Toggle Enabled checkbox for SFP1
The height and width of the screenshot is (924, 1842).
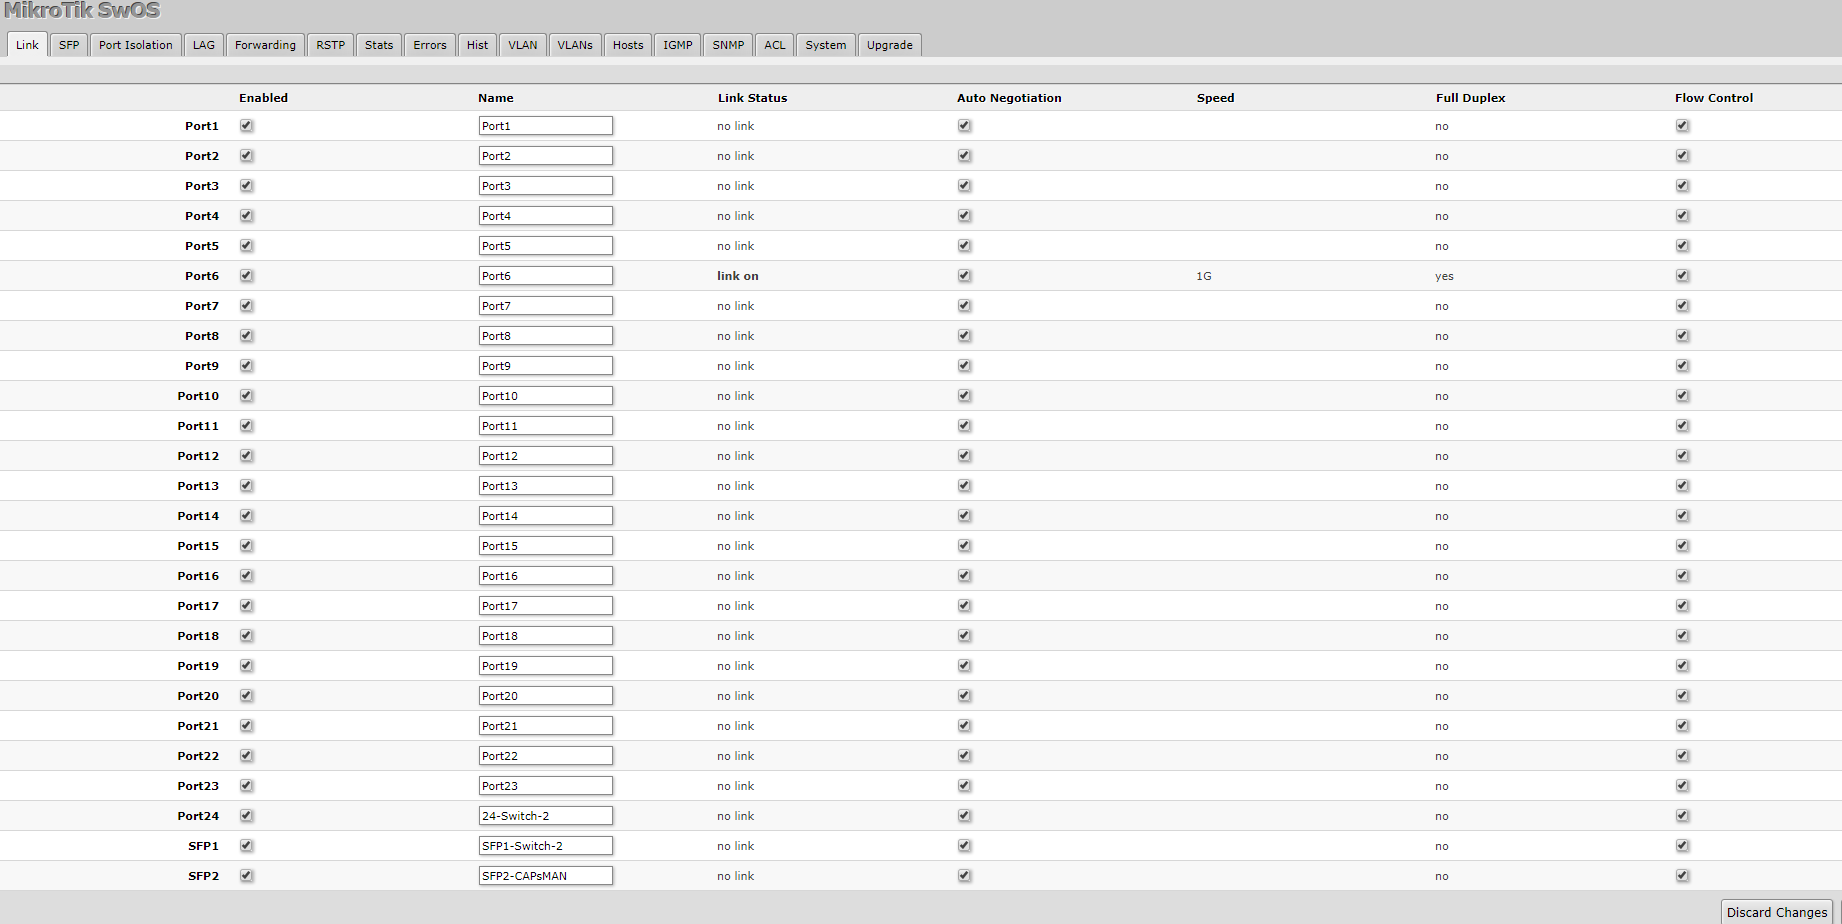247,846
